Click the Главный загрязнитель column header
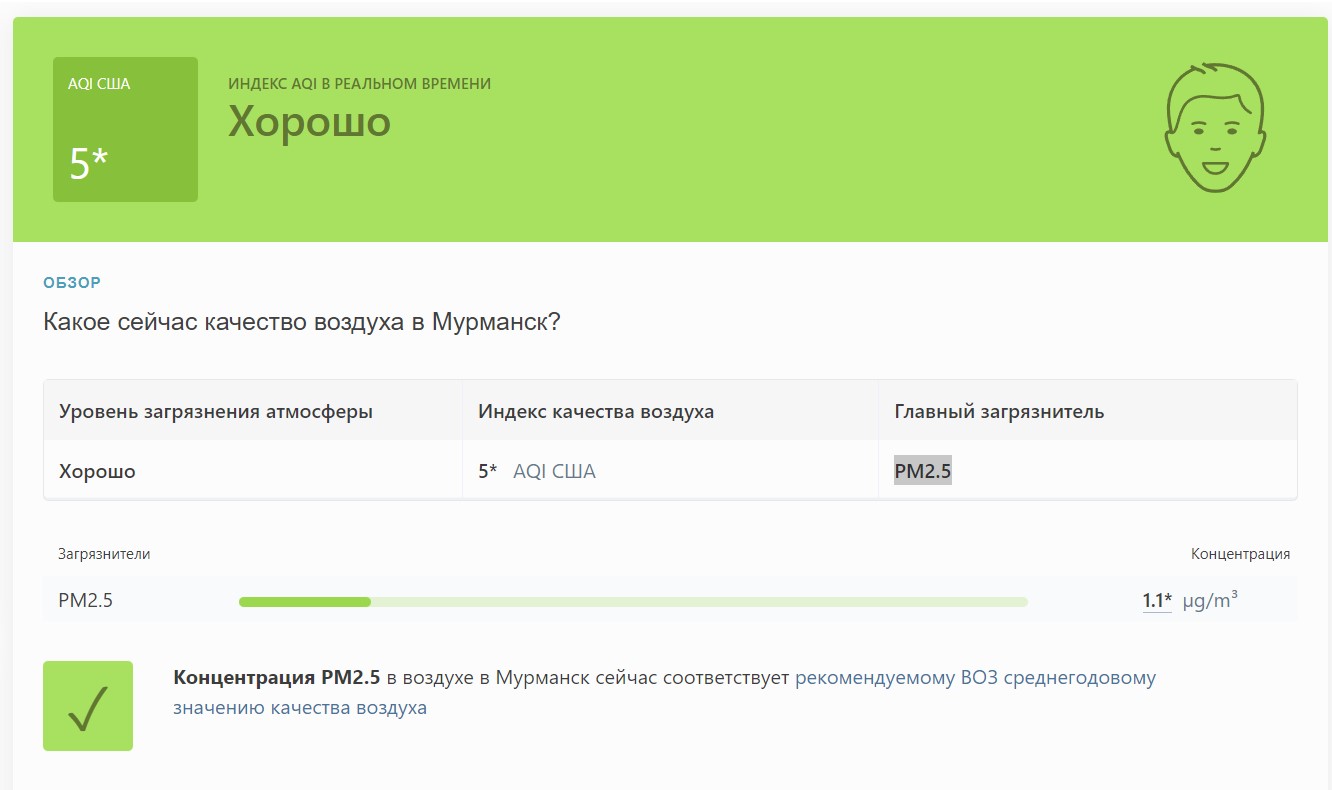 click(x=999, y=412)
